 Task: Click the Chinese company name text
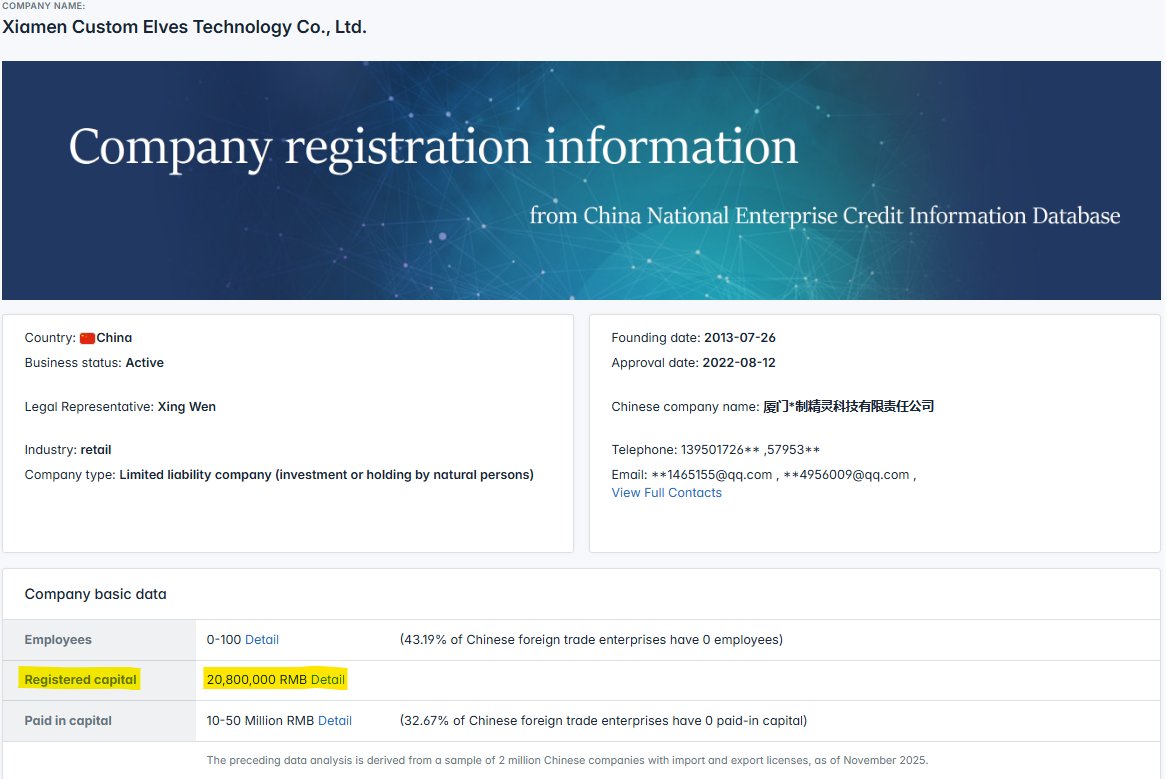[848, 406]
